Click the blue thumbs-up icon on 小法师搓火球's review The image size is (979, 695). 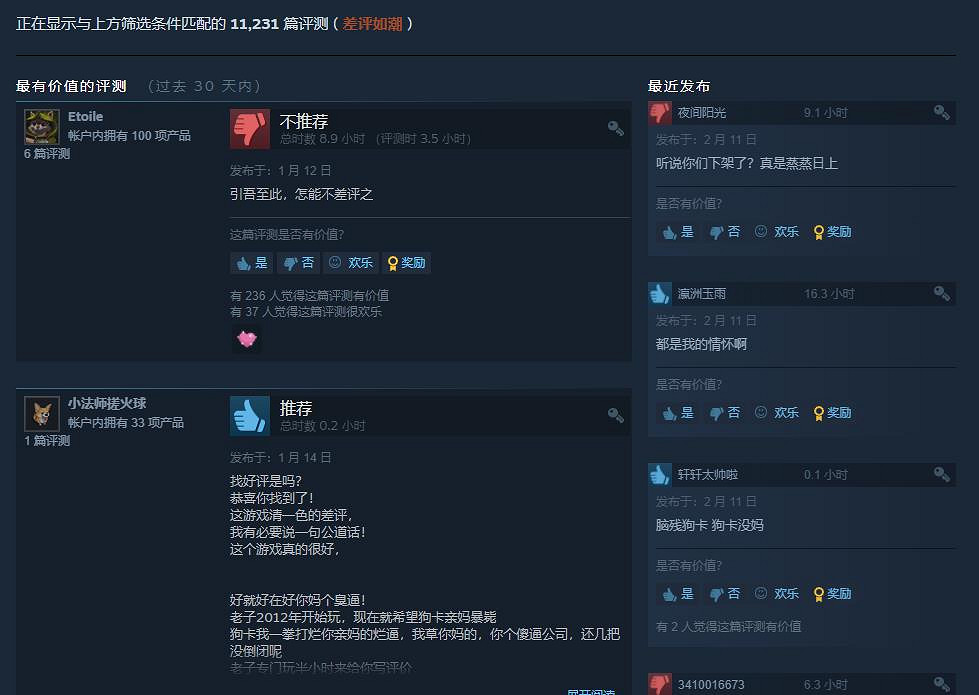(250, 416)
